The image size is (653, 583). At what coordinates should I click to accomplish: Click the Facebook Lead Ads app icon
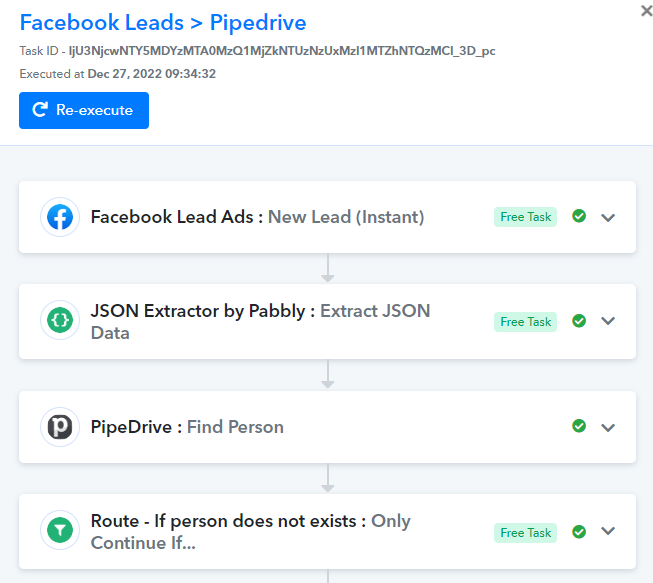tap(60, 217)
